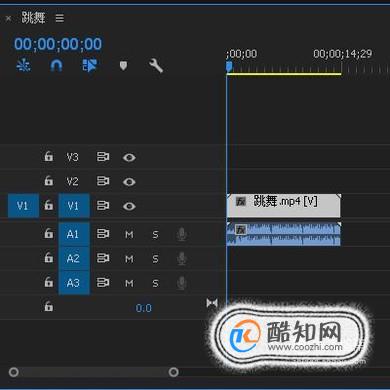This screenshot has height=390, width=390.
Task: Toggle sync lock for V3
Action: pyautogui.click(x=103, y=156)
